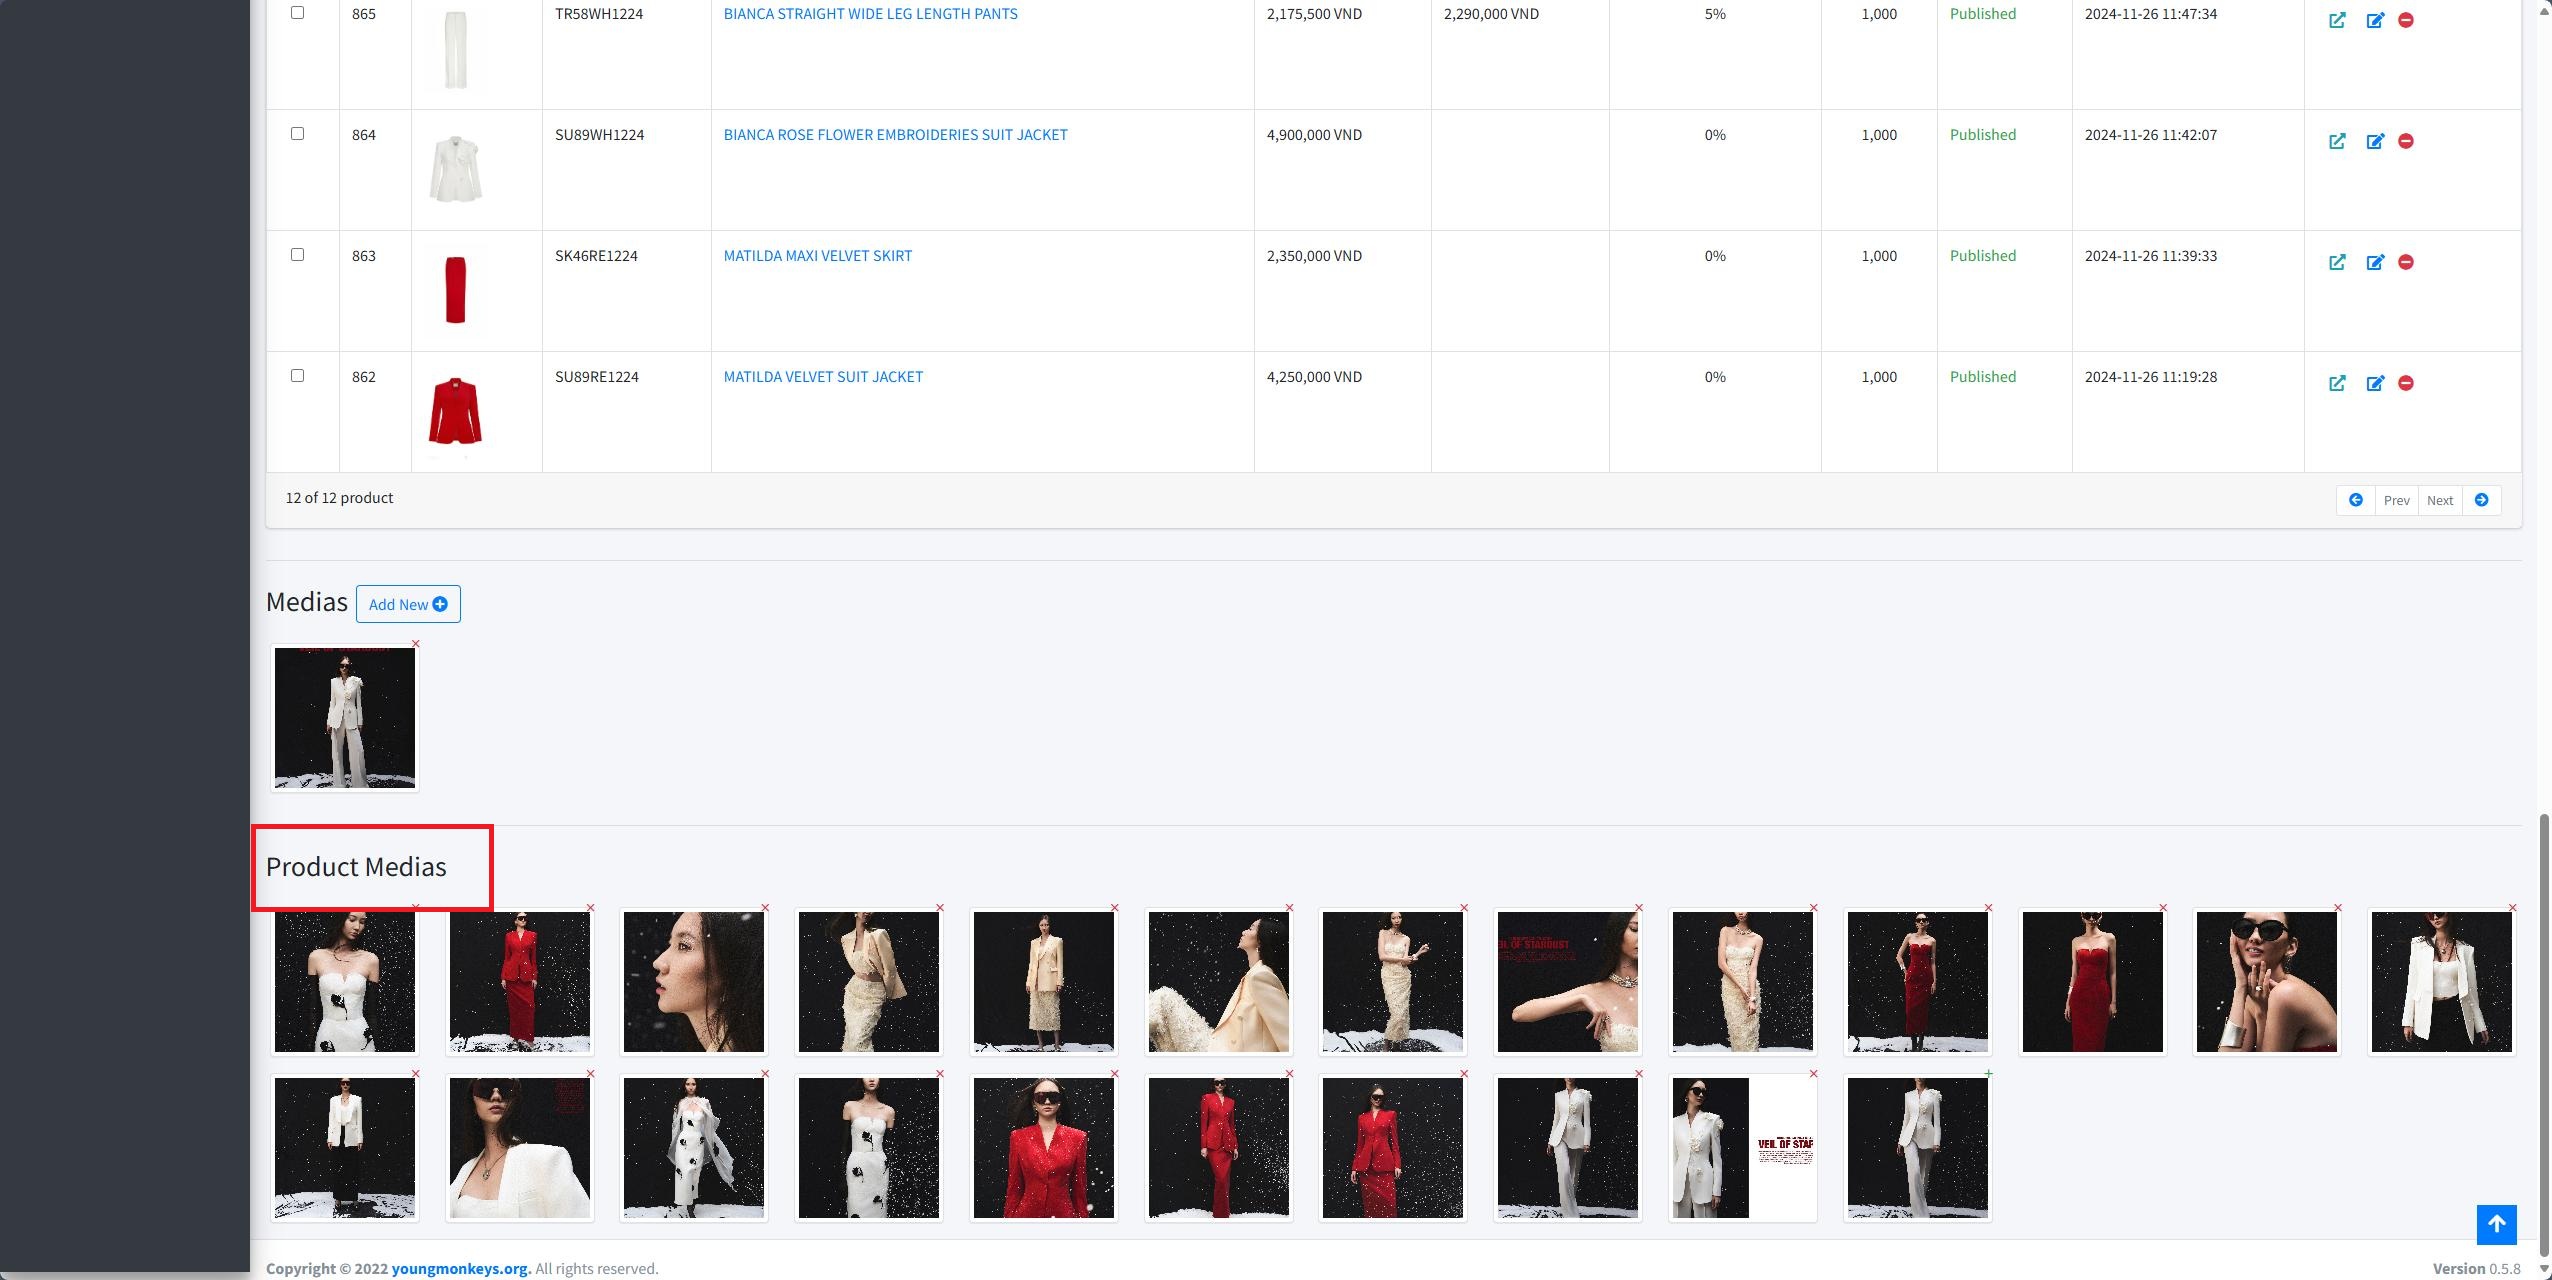The width and height of the screenshot is (2552, 1280).
Task: Edit the MATILDA VELVET SUIT JACKET row
Action: [2375, 383]
